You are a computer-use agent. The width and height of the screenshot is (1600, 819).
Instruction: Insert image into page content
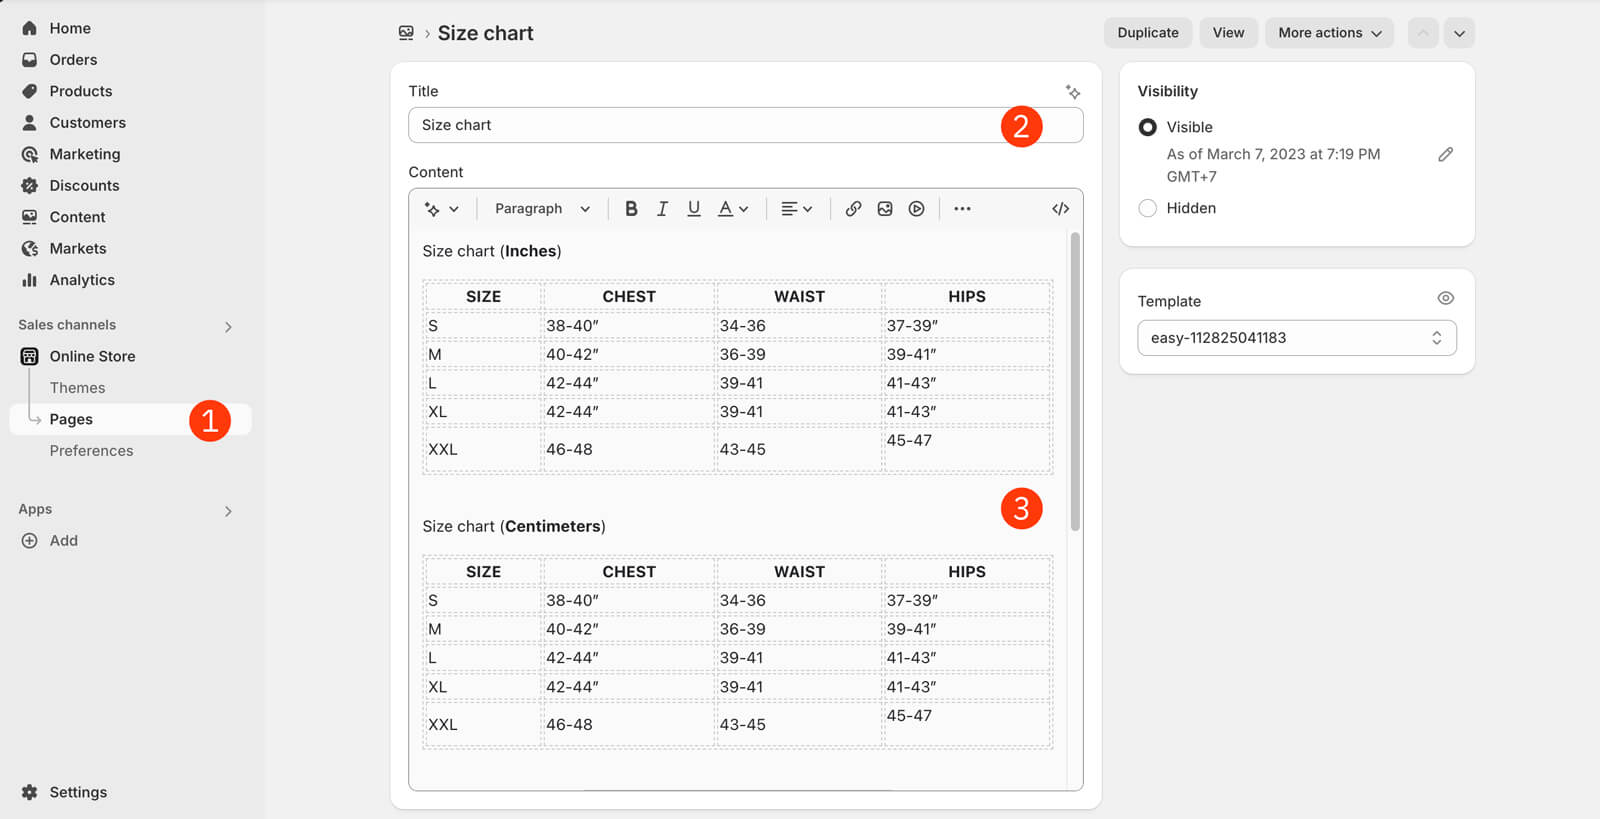[x=885, y=209]
